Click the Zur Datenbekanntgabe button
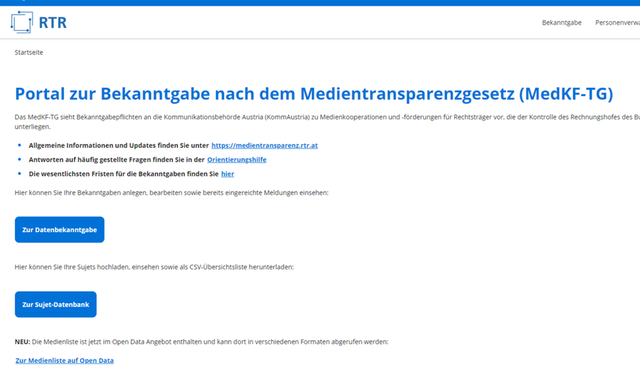Viewport: 640px width, 371px height. click(60, 229)
